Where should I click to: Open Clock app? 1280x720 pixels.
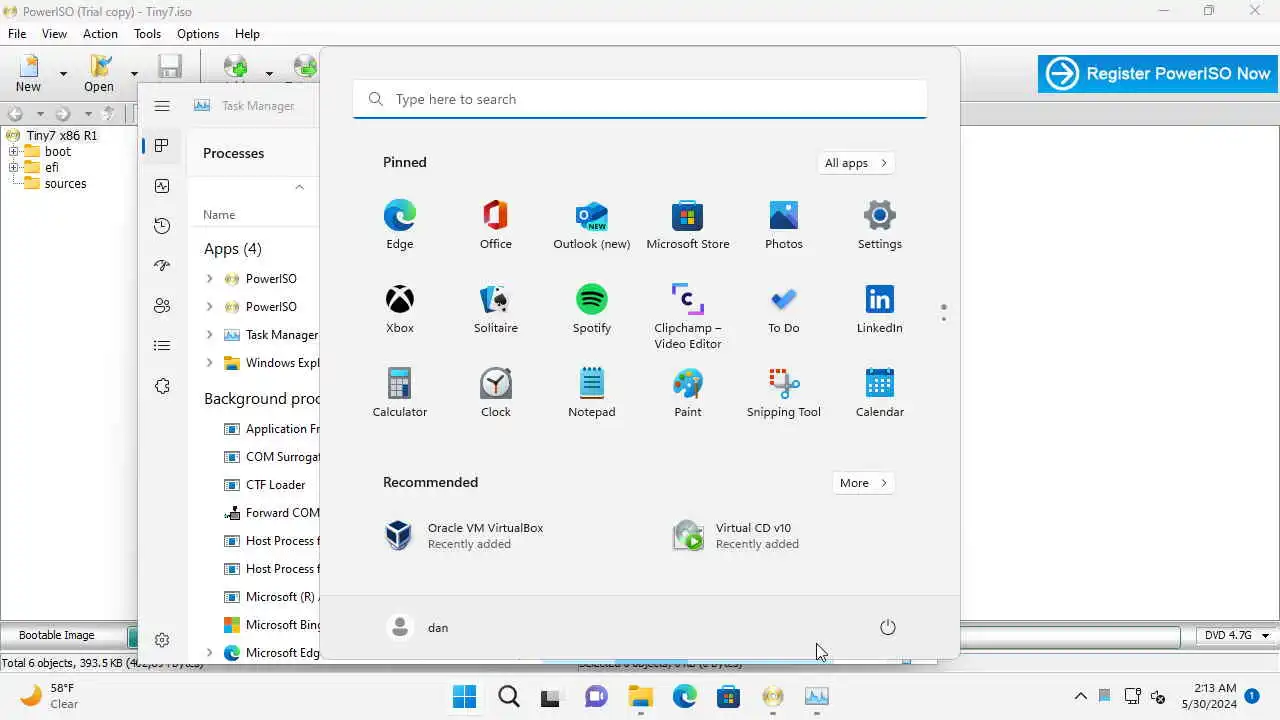[x=495, y=393]
